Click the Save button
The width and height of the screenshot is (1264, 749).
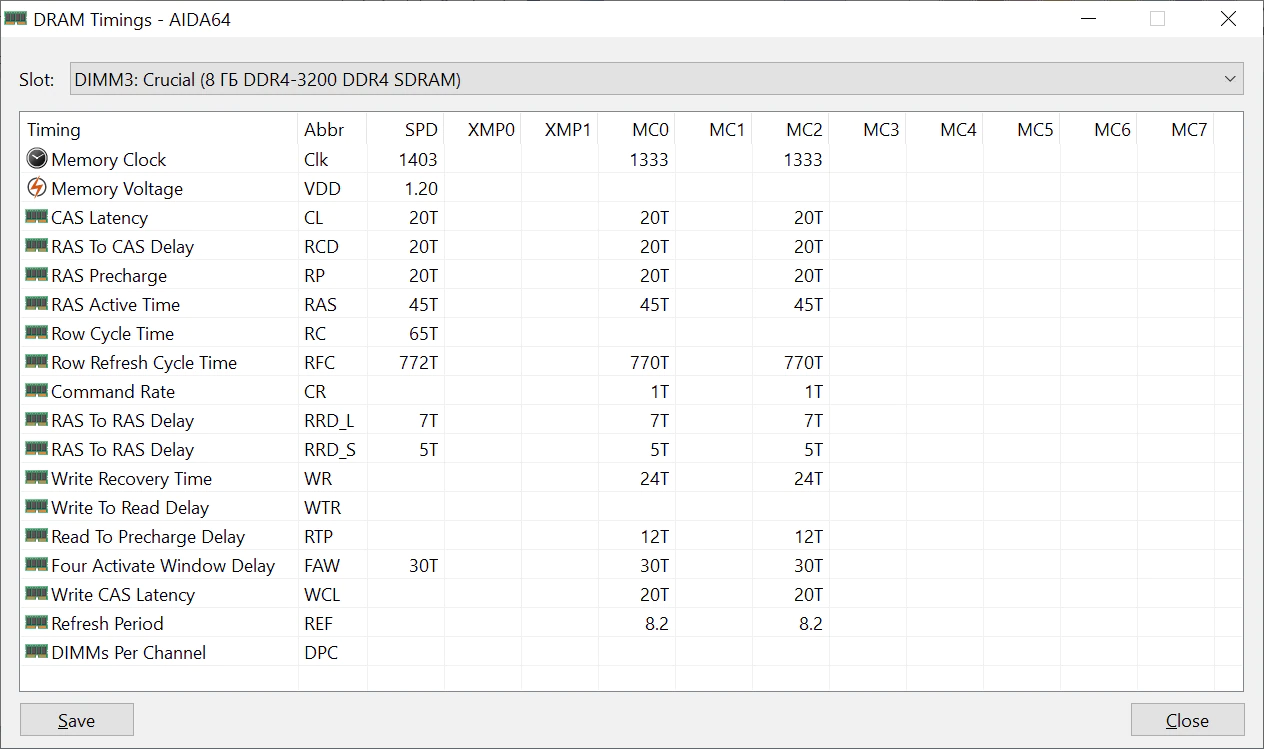tap(76, 719)
